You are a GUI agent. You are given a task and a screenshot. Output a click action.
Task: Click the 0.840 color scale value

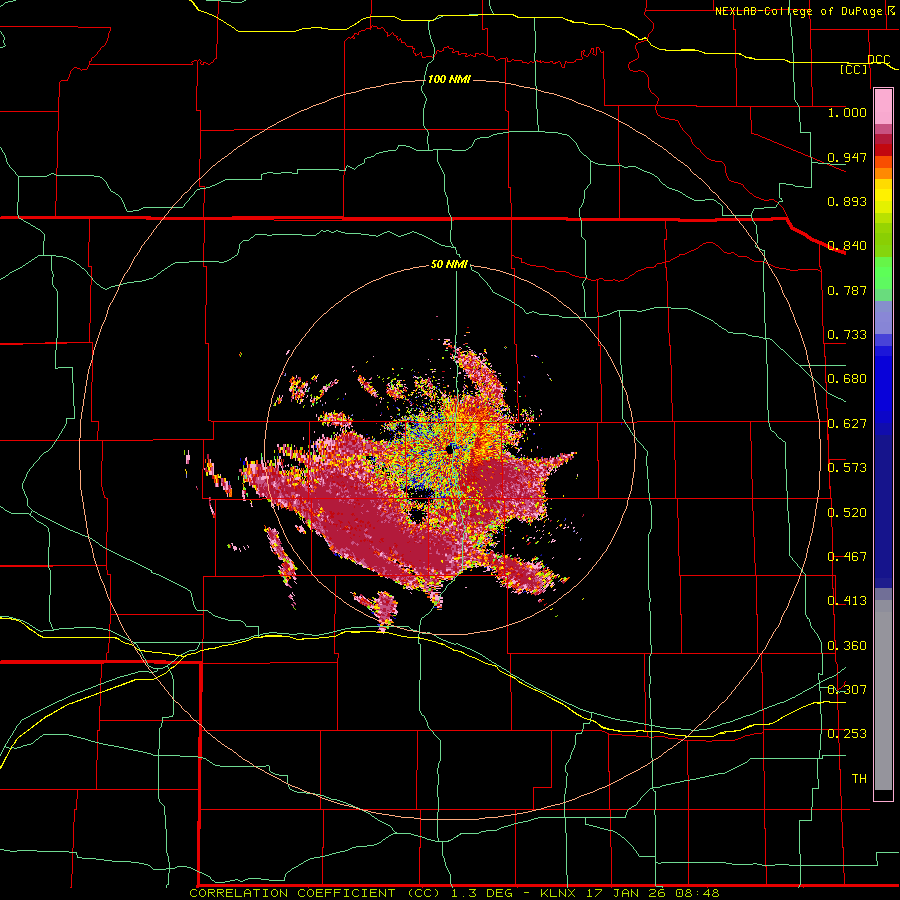[847, 246]
